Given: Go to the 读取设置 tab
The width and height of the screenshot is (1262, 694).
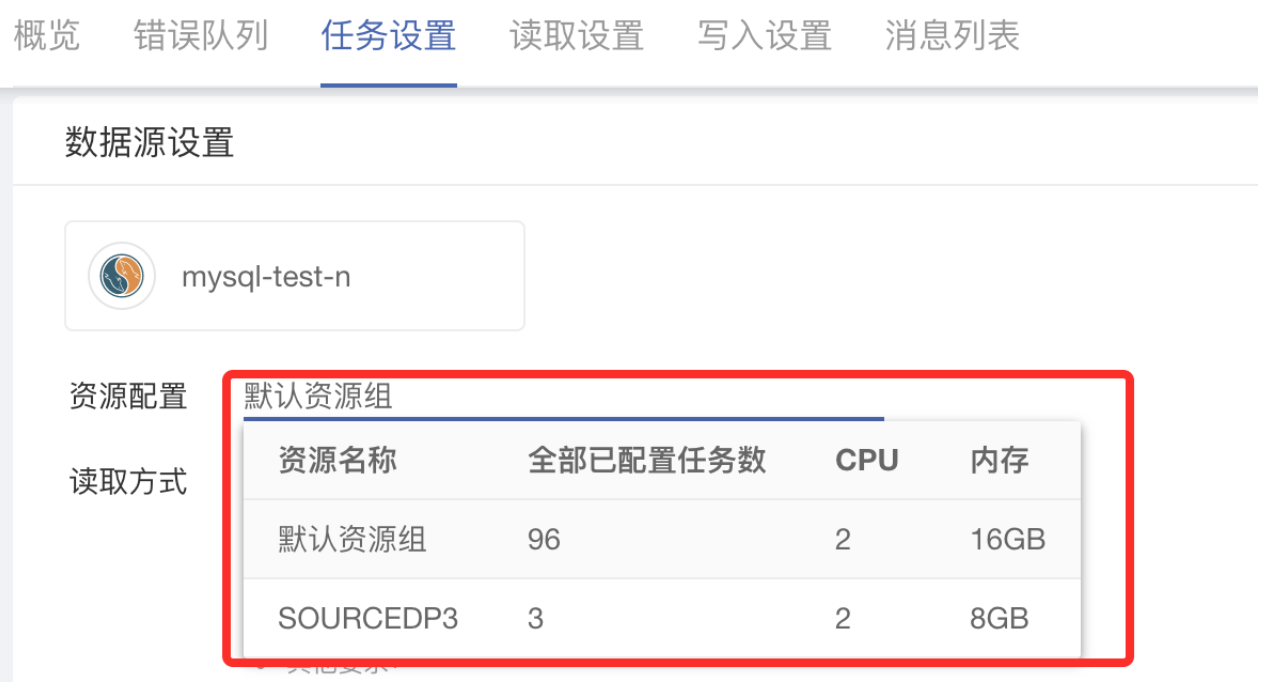Looking at the screenshot, I should 576,37.
